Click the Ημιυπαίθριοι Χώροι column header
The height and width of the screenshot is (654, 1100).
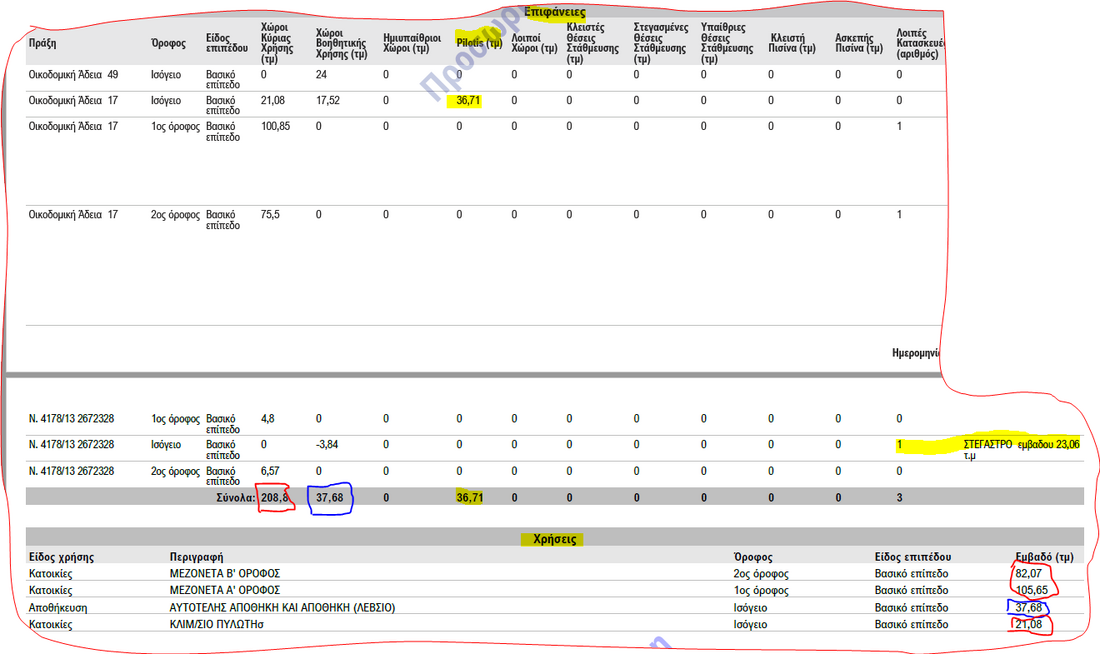(408, 41)
